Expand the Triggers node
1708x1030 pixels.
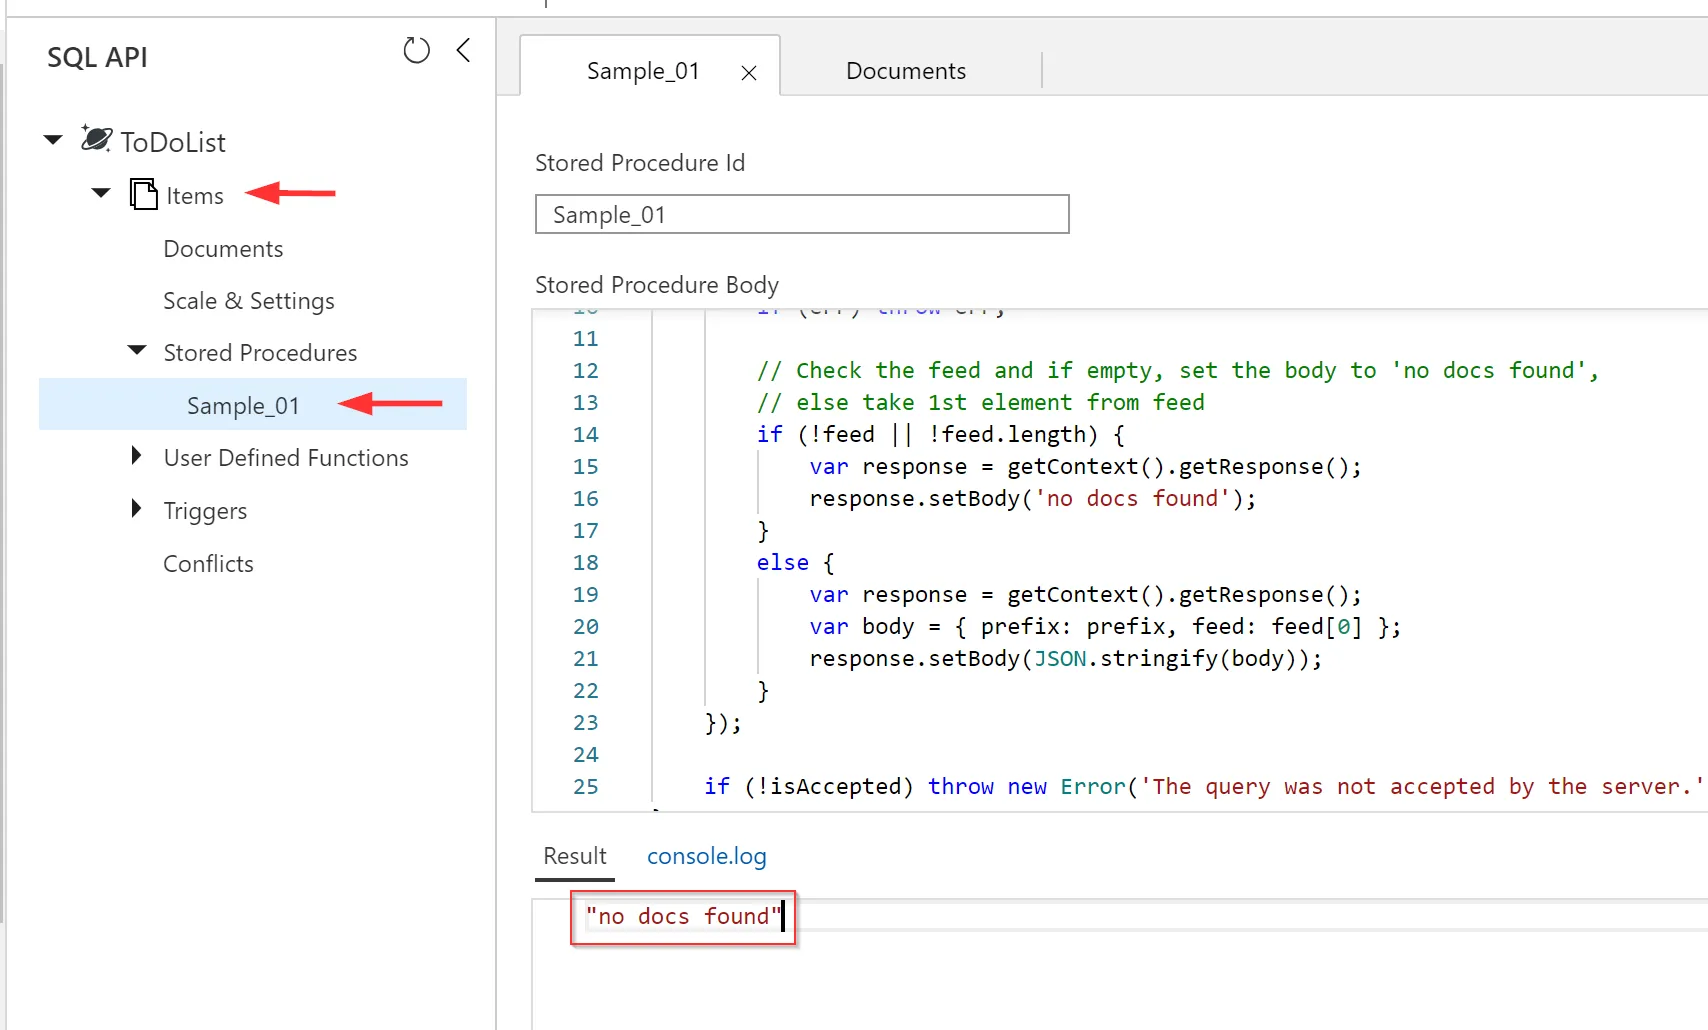pos(137,509)
